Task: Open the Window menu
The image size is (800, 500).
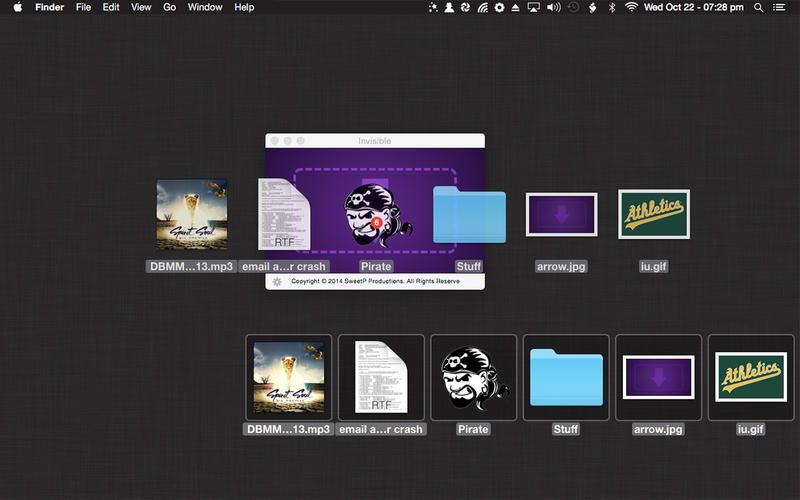Action: coord(205,7)
